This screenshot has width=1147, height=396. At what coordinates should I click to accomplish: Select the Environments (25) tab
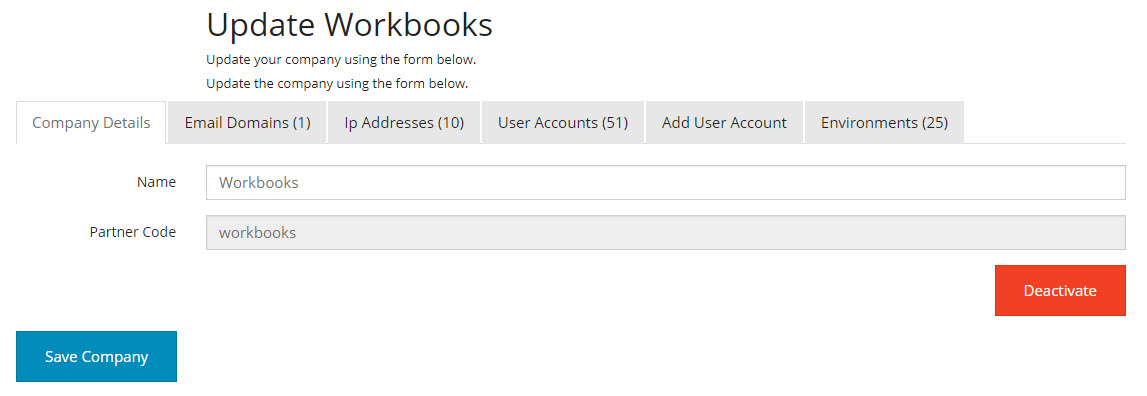click(x=884, y=122)
